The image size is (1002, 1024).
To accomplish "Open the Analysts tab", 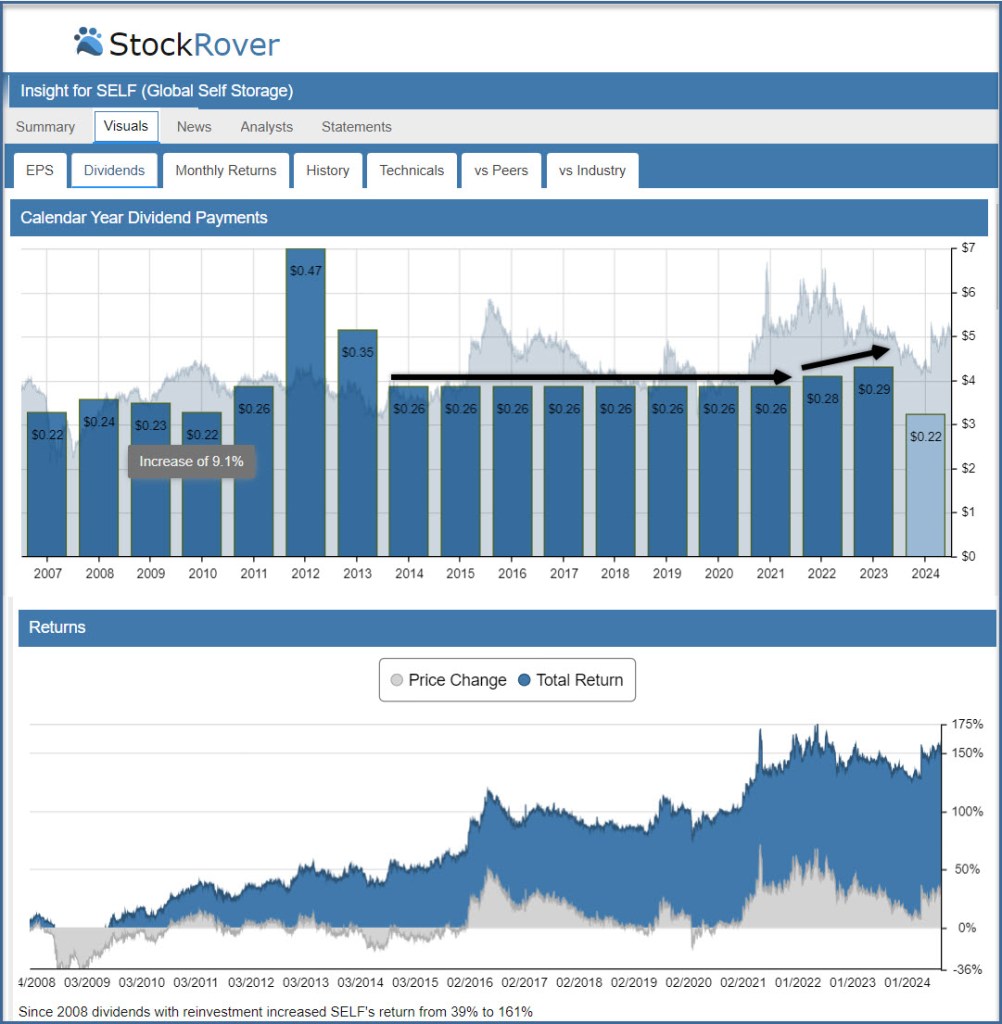I will coord(266,127).
